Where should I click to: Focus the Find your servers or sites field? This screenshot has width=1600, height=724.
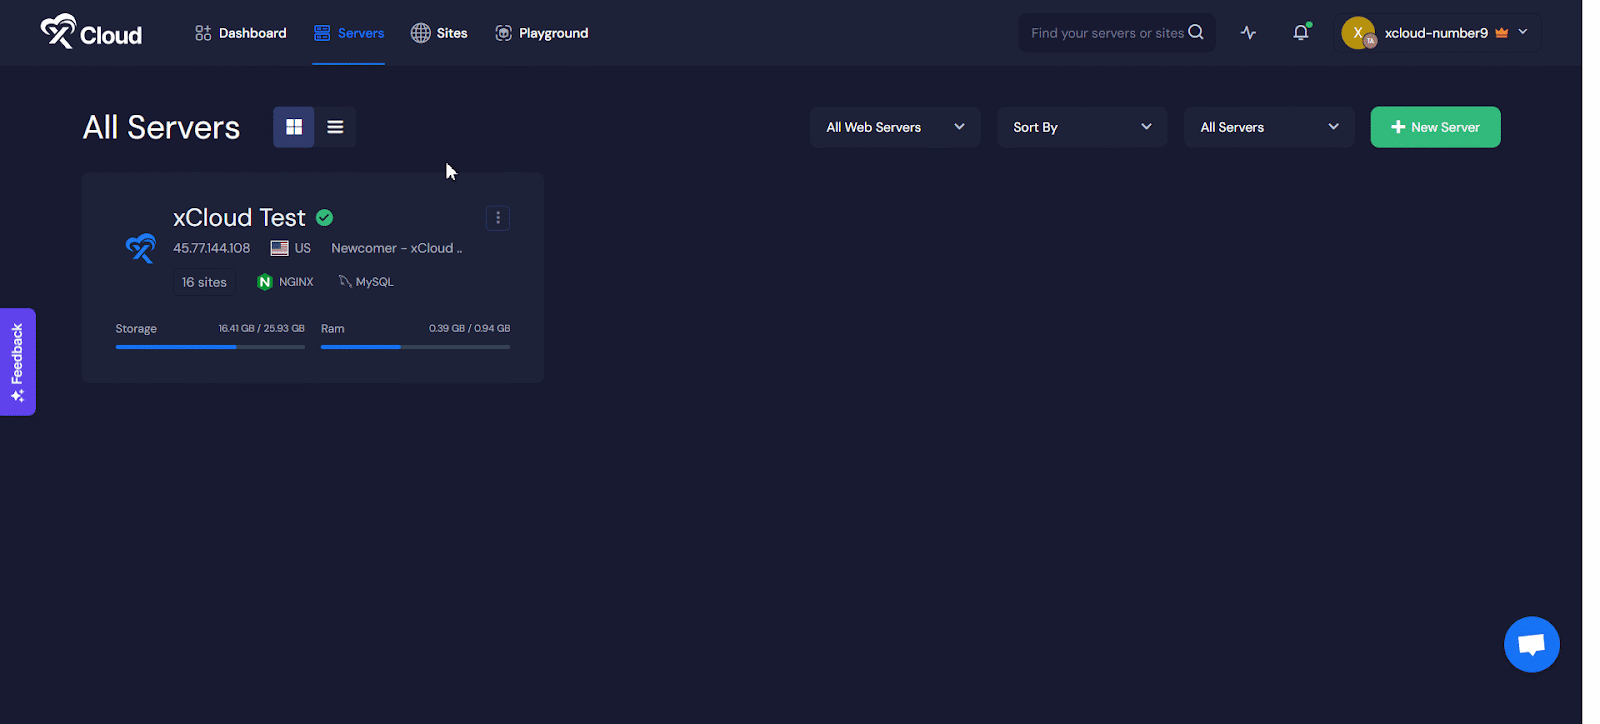click(x=1117, y=33)
